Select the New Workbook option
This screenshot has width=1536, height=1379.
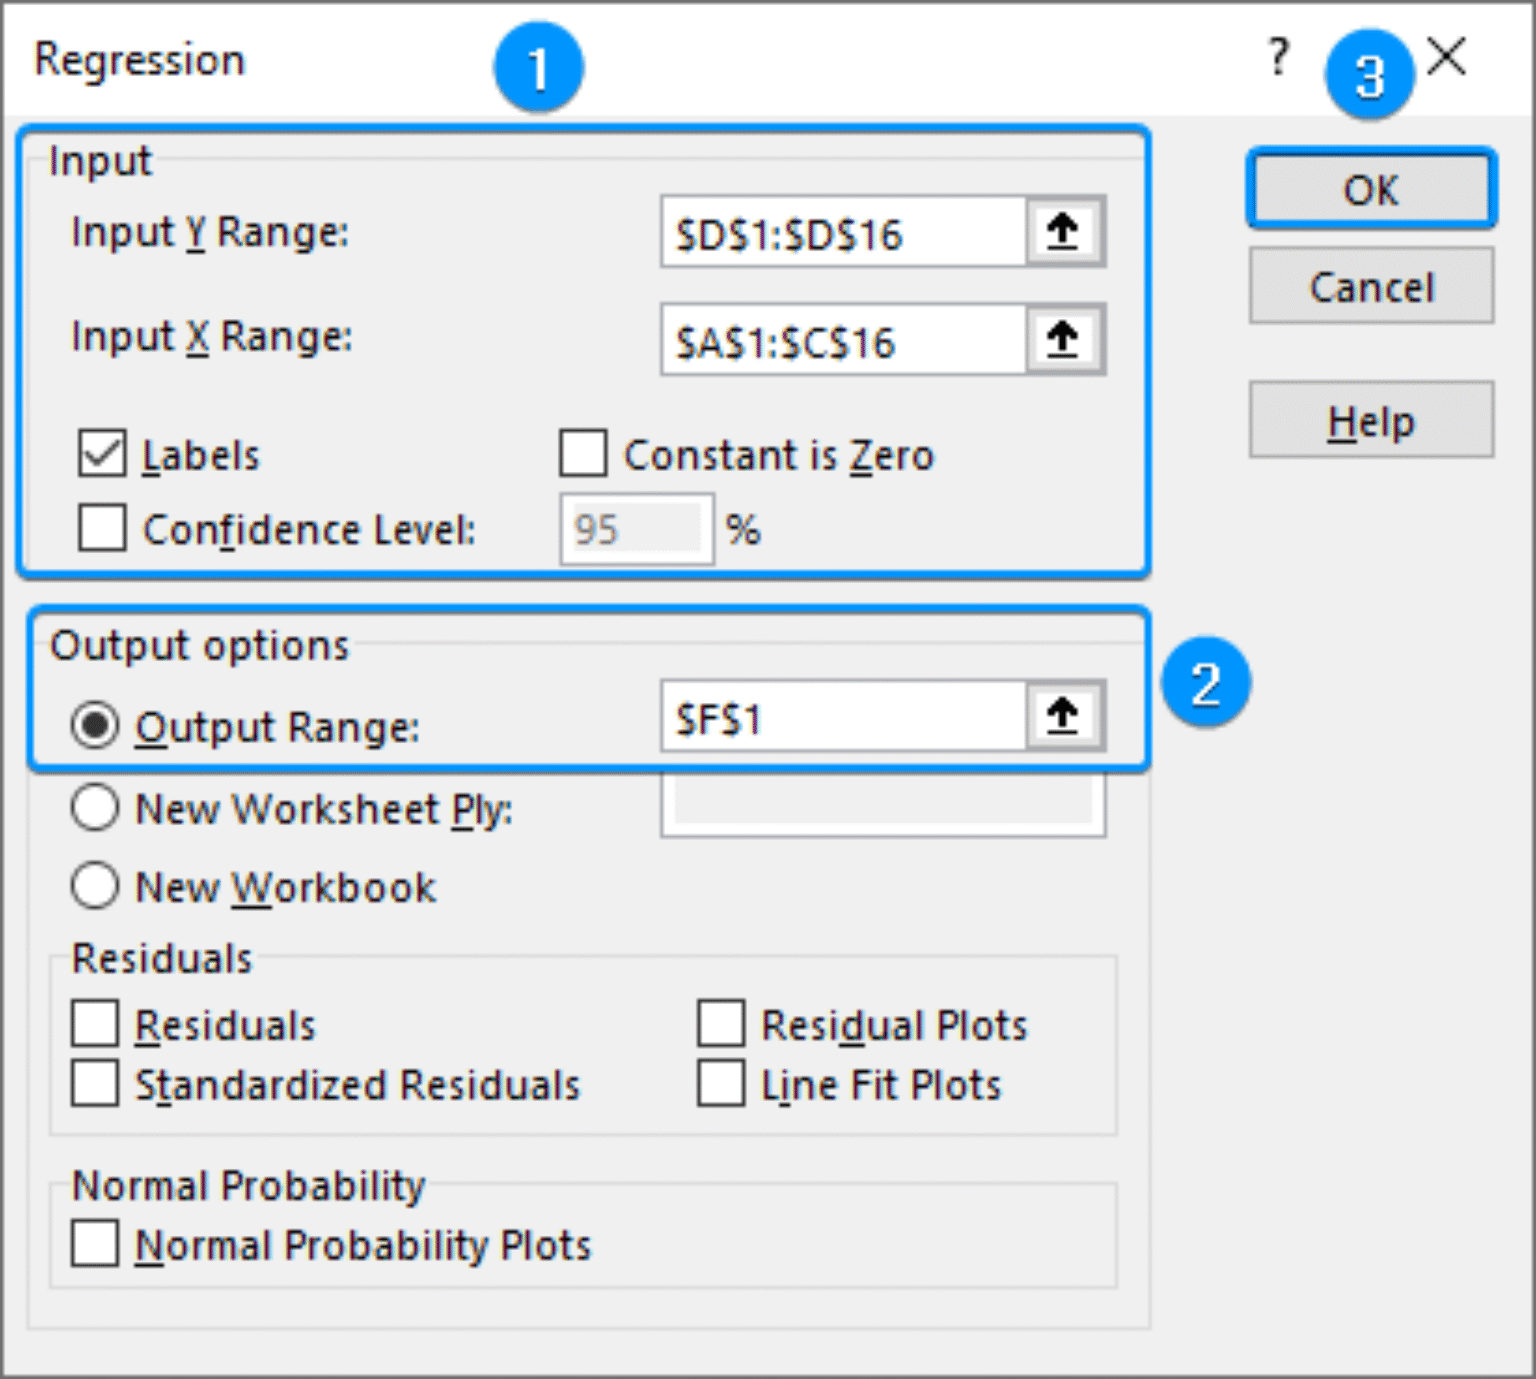[x=95, y=886]
